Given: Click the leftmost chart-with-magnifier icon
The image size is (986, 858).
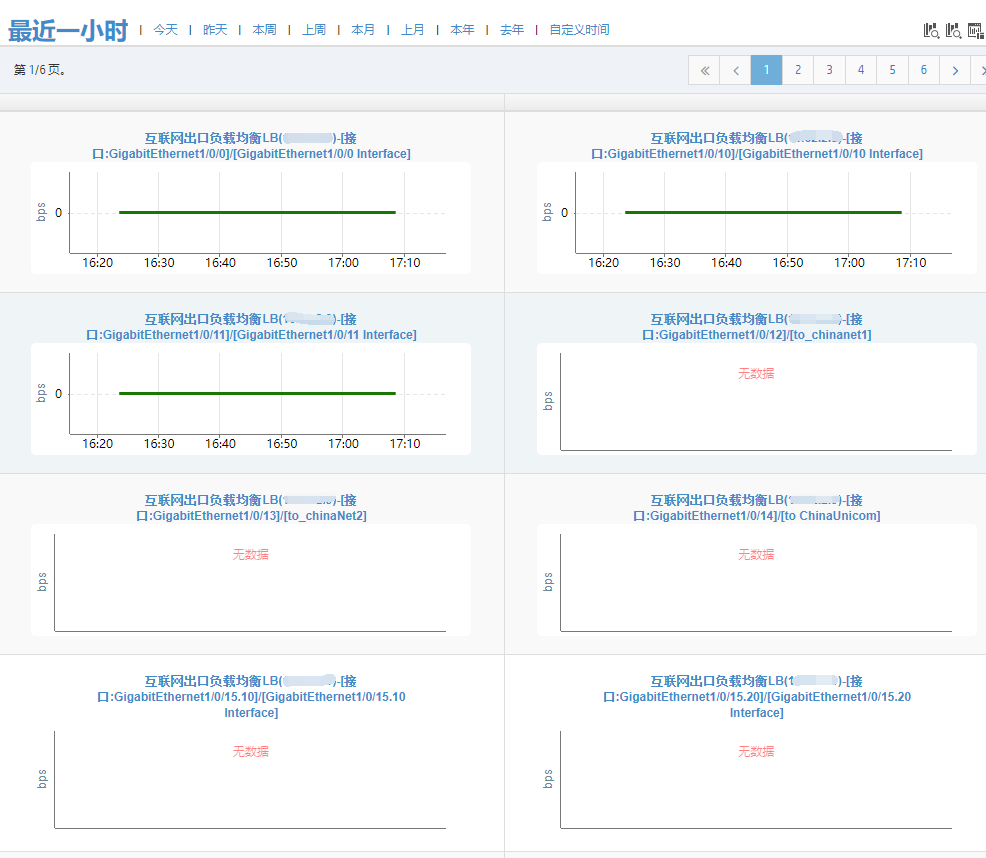Looking at the screenshot, I should (x=931, y=30).
